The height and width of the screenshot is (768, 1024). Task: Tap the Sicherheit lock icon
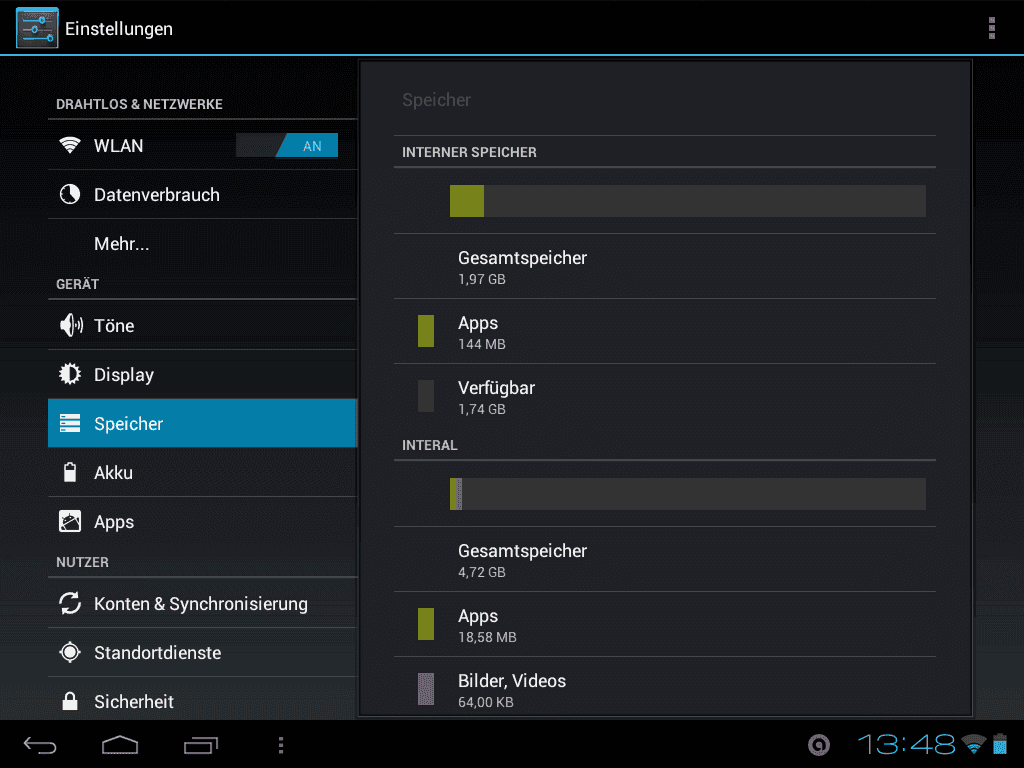[70, 701]
